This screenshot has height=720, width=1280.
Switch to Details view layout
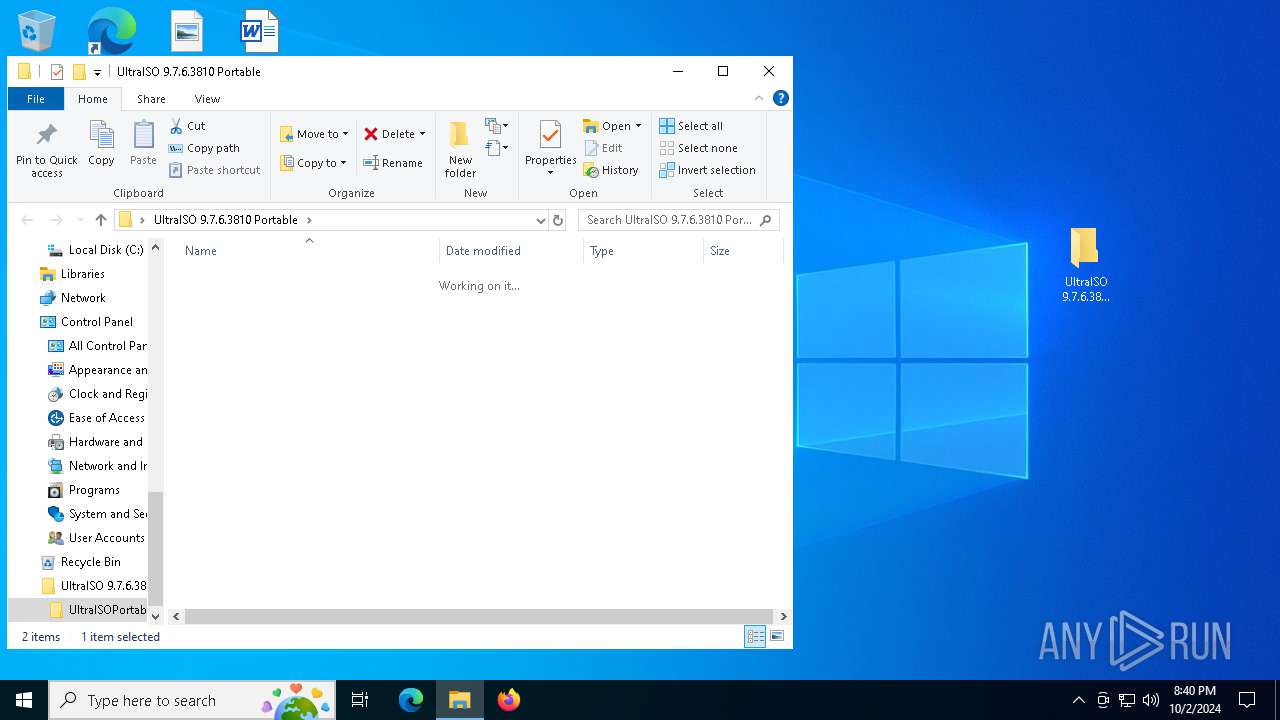coord(755,636)
